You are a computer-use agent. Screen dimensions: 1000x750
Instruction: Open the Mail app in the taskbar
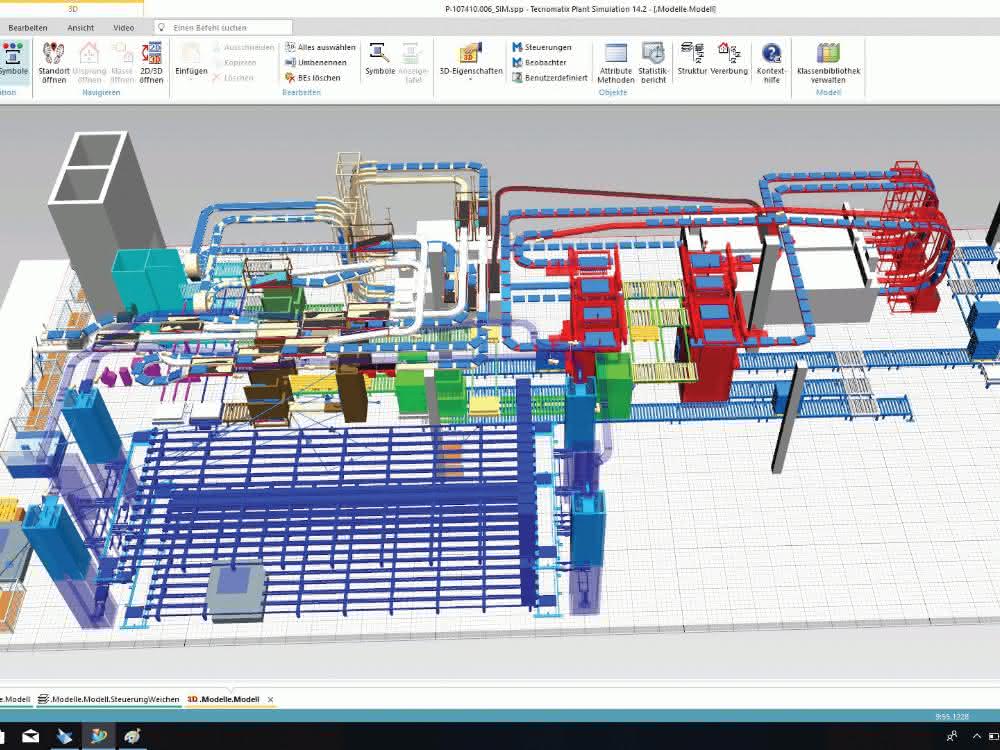tap(31, 737)
